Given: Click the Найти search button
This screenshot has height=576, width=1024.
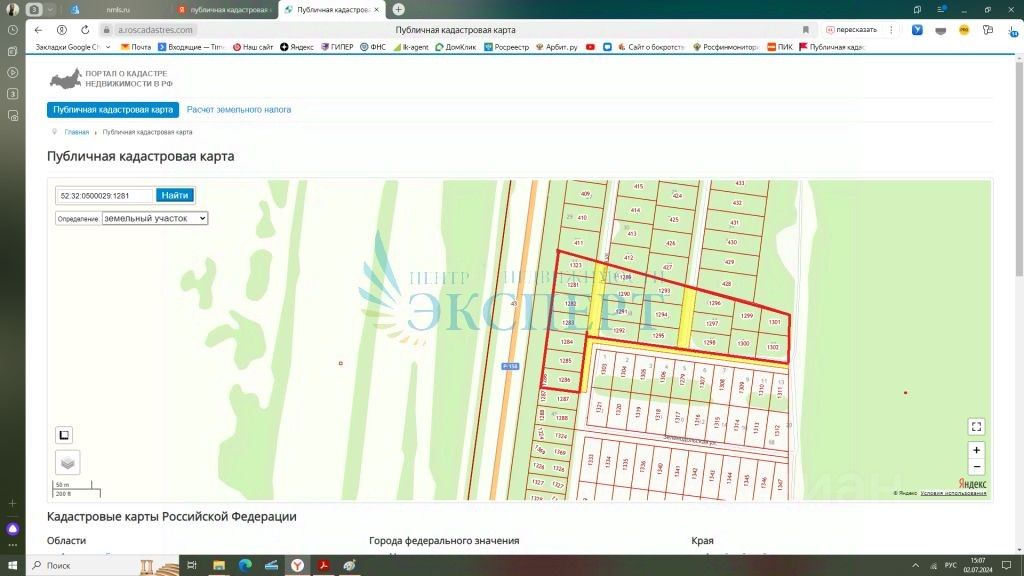Looking at the screenshot, I should point(174,195).
